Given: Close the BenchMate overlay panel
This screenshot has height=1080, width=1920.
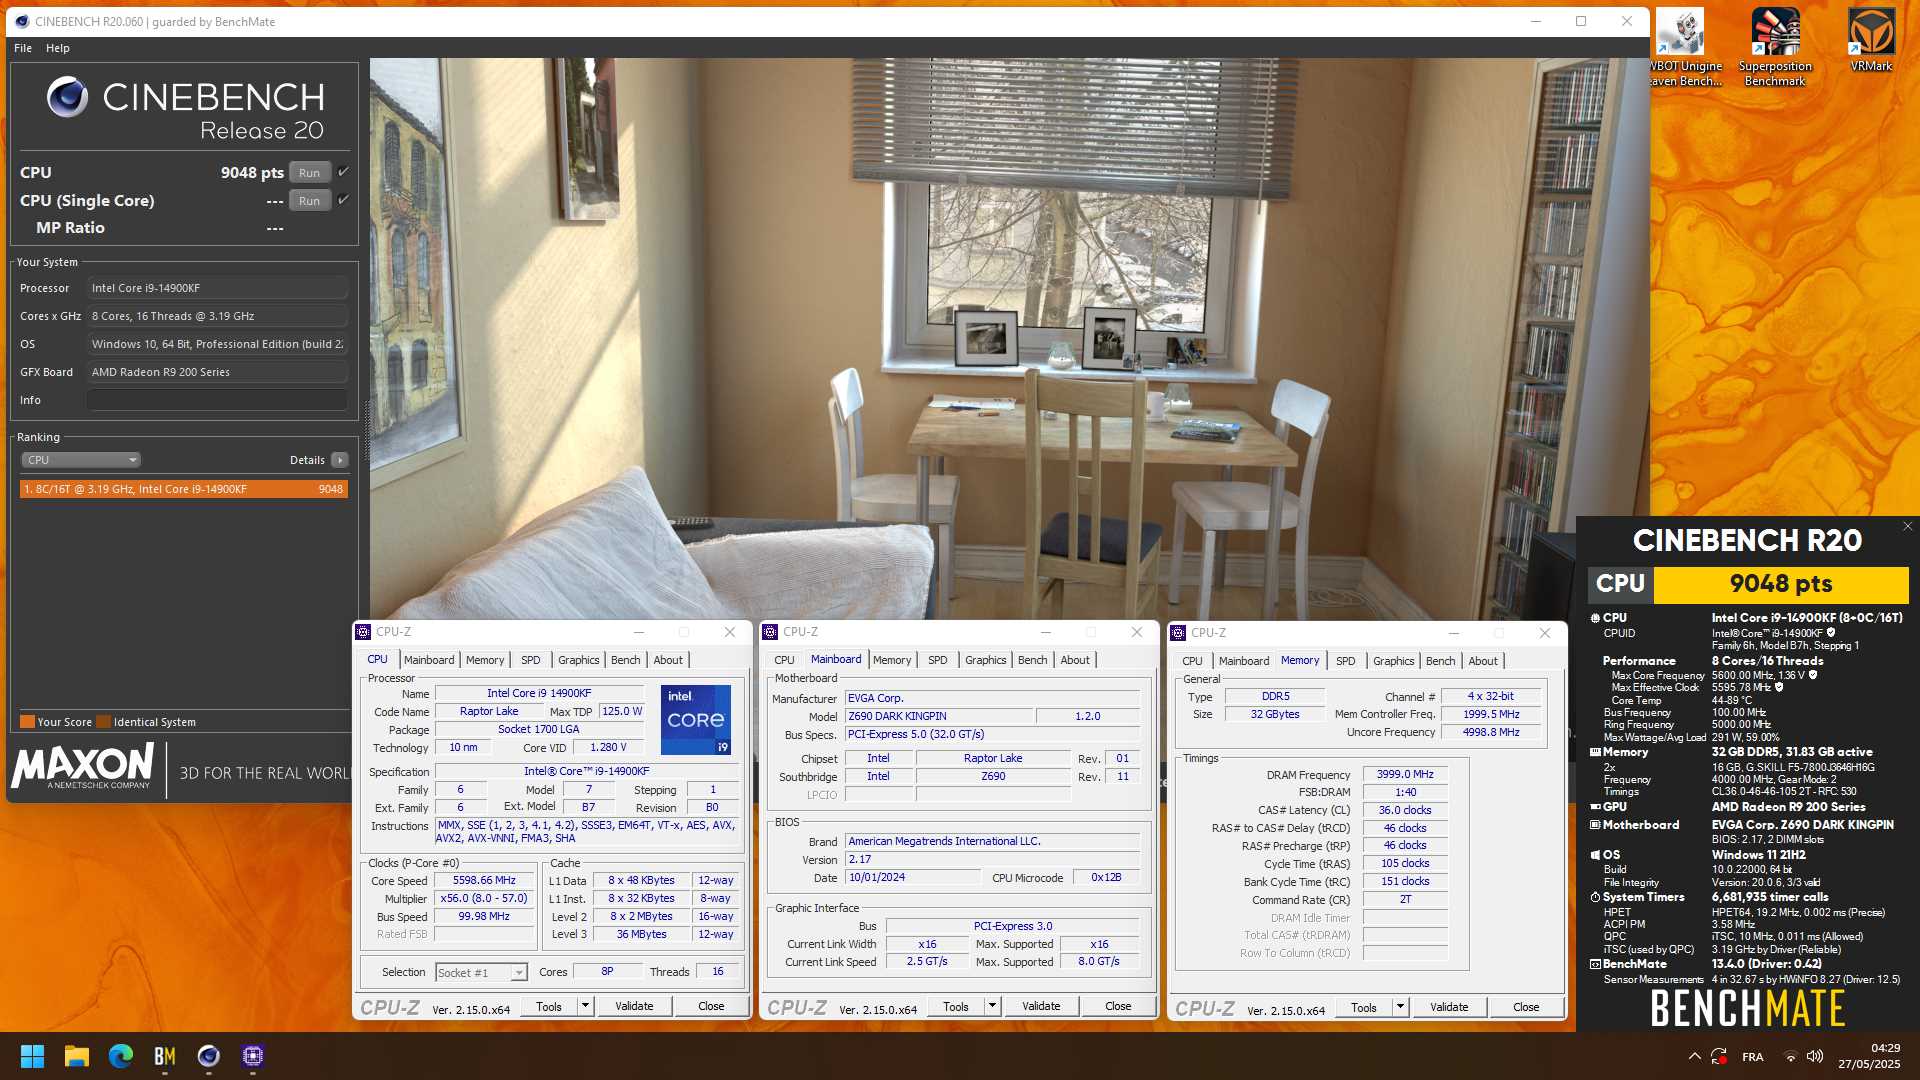Looking at the screenshot, I should click(1907, 526).
